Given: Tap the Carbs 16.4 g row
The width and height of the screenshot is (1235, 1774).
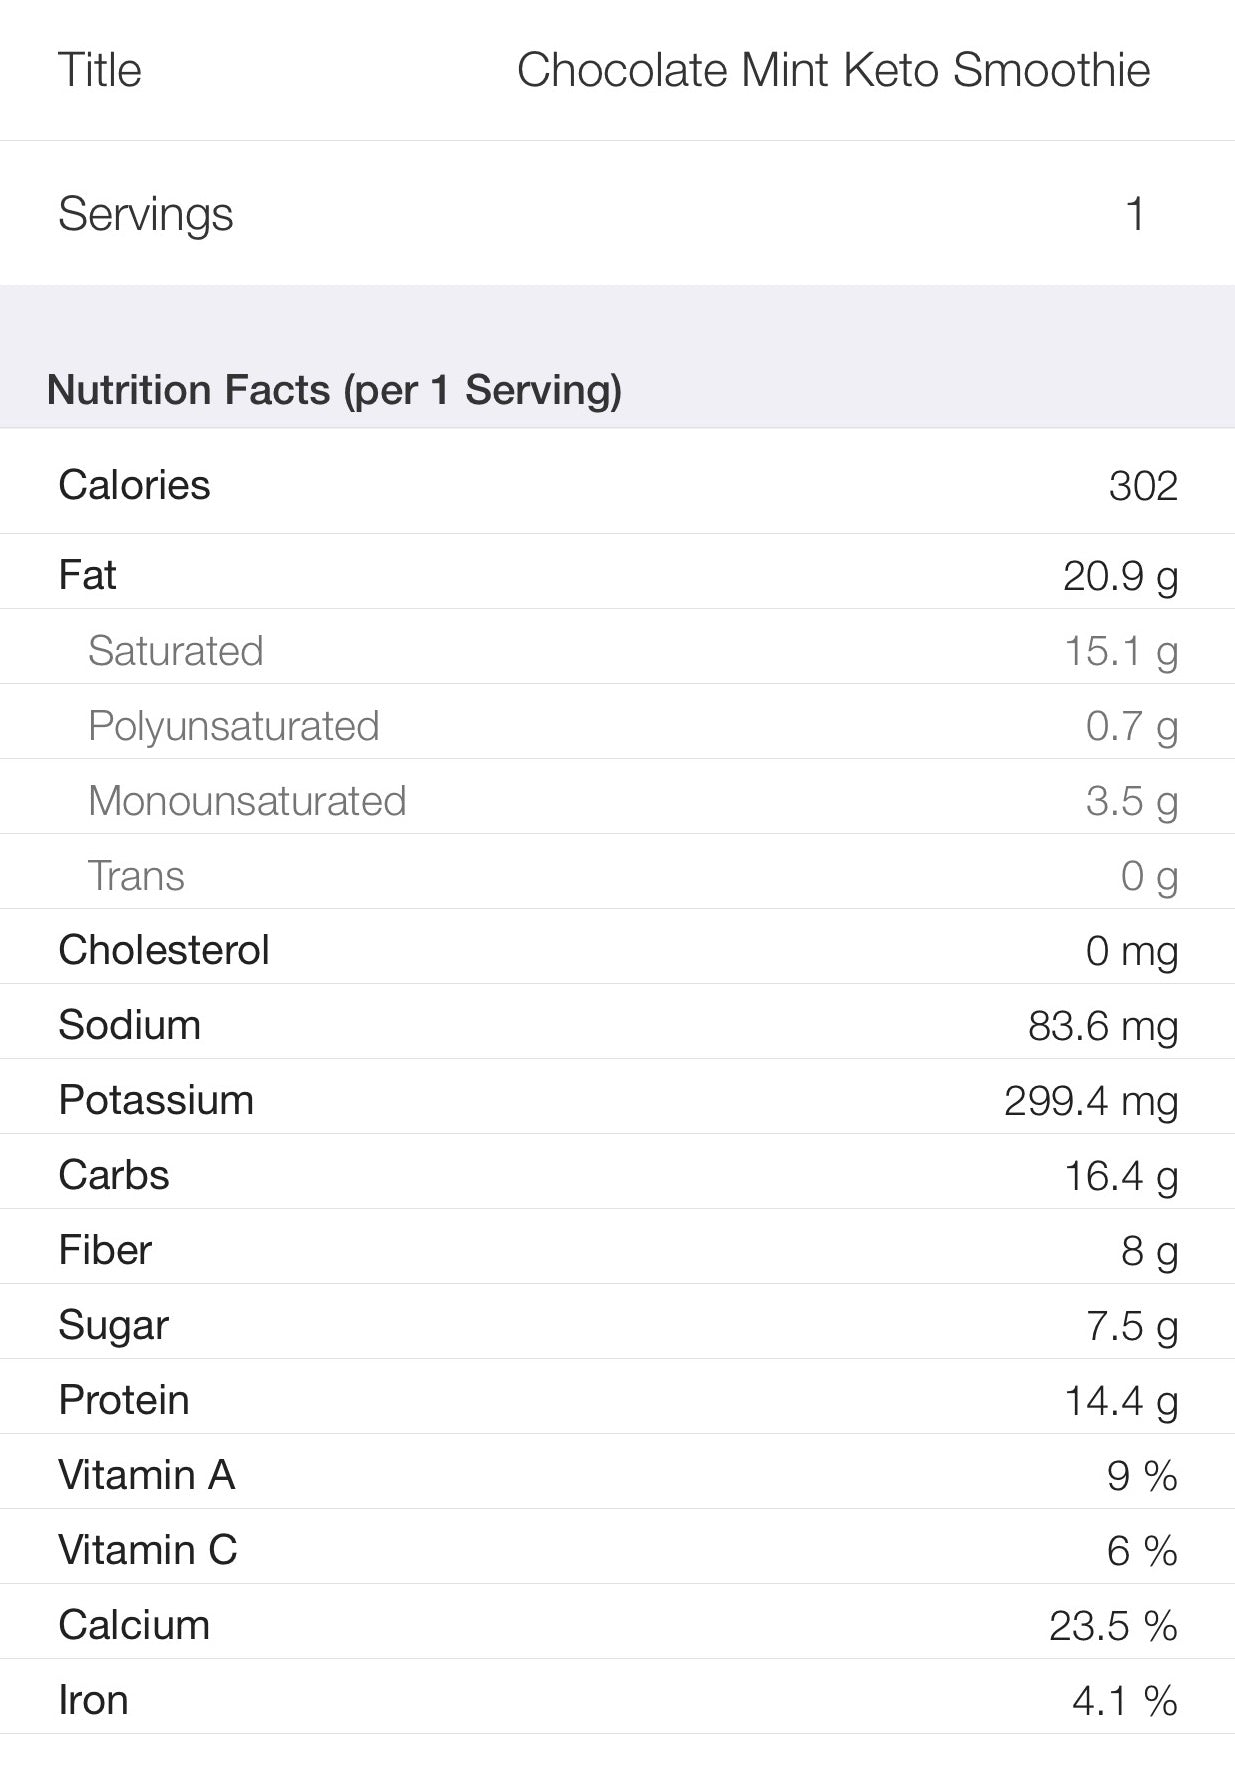Looking at the screenshot, I should pyautogui.click(x=617, y=1172).
